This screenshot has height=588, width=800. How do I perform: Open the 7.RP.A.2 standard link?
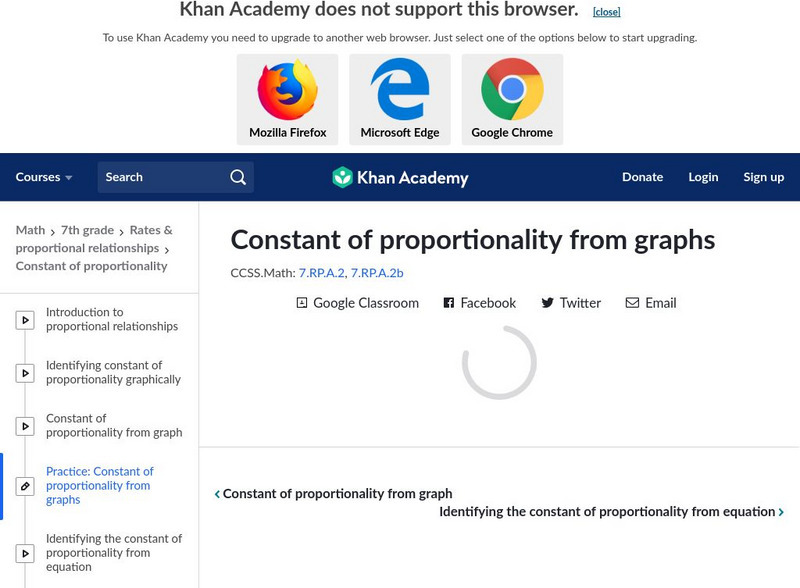point(321,272)
